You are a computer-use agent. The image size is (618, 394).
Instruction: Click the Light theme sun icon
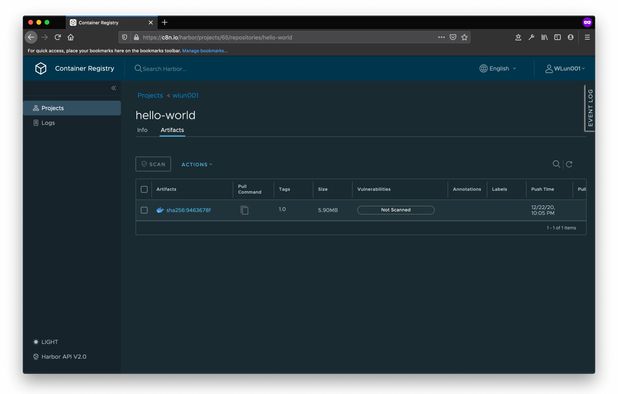pos(36,342)
